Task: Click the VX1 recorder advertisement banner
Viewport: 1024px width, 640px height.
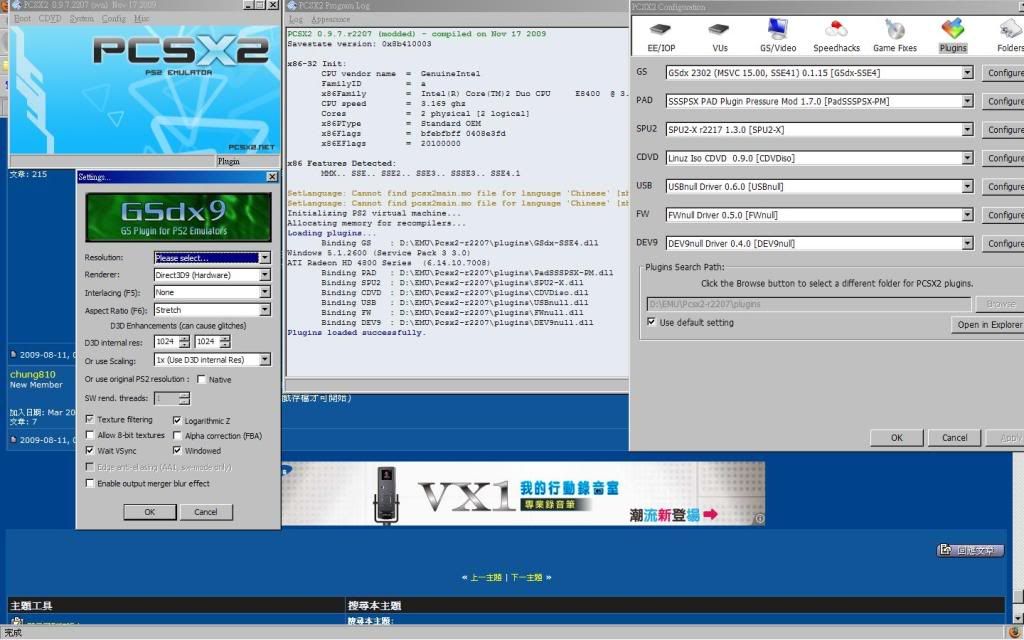Action: coord(523,494)
